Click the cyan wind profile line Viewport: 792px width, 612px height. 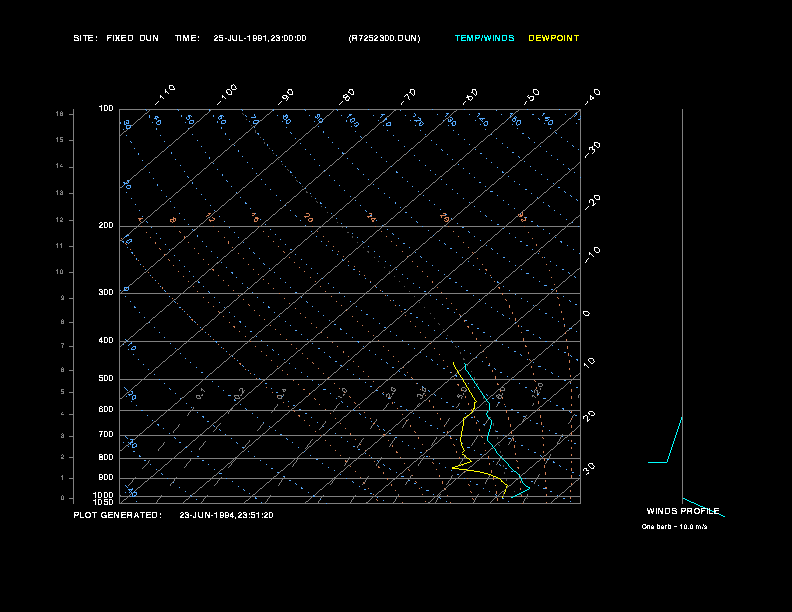[674, 440]
